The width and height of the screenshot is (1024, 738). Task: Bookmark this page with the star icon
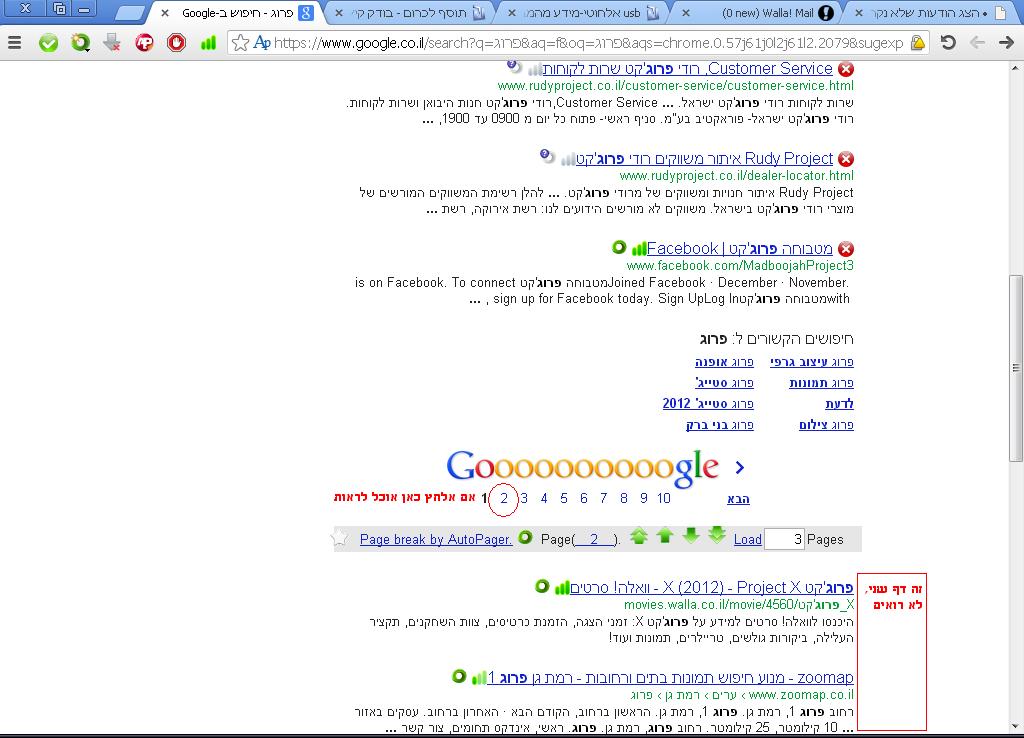pos(240,43)
